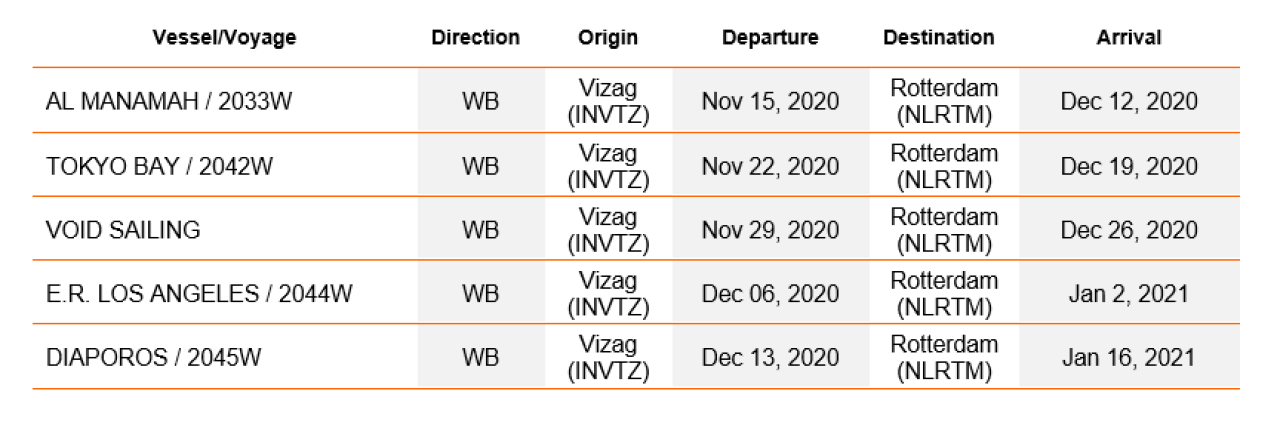Click the VOID SAILING entry
The image size is (1280, 428).
[123, 229]
